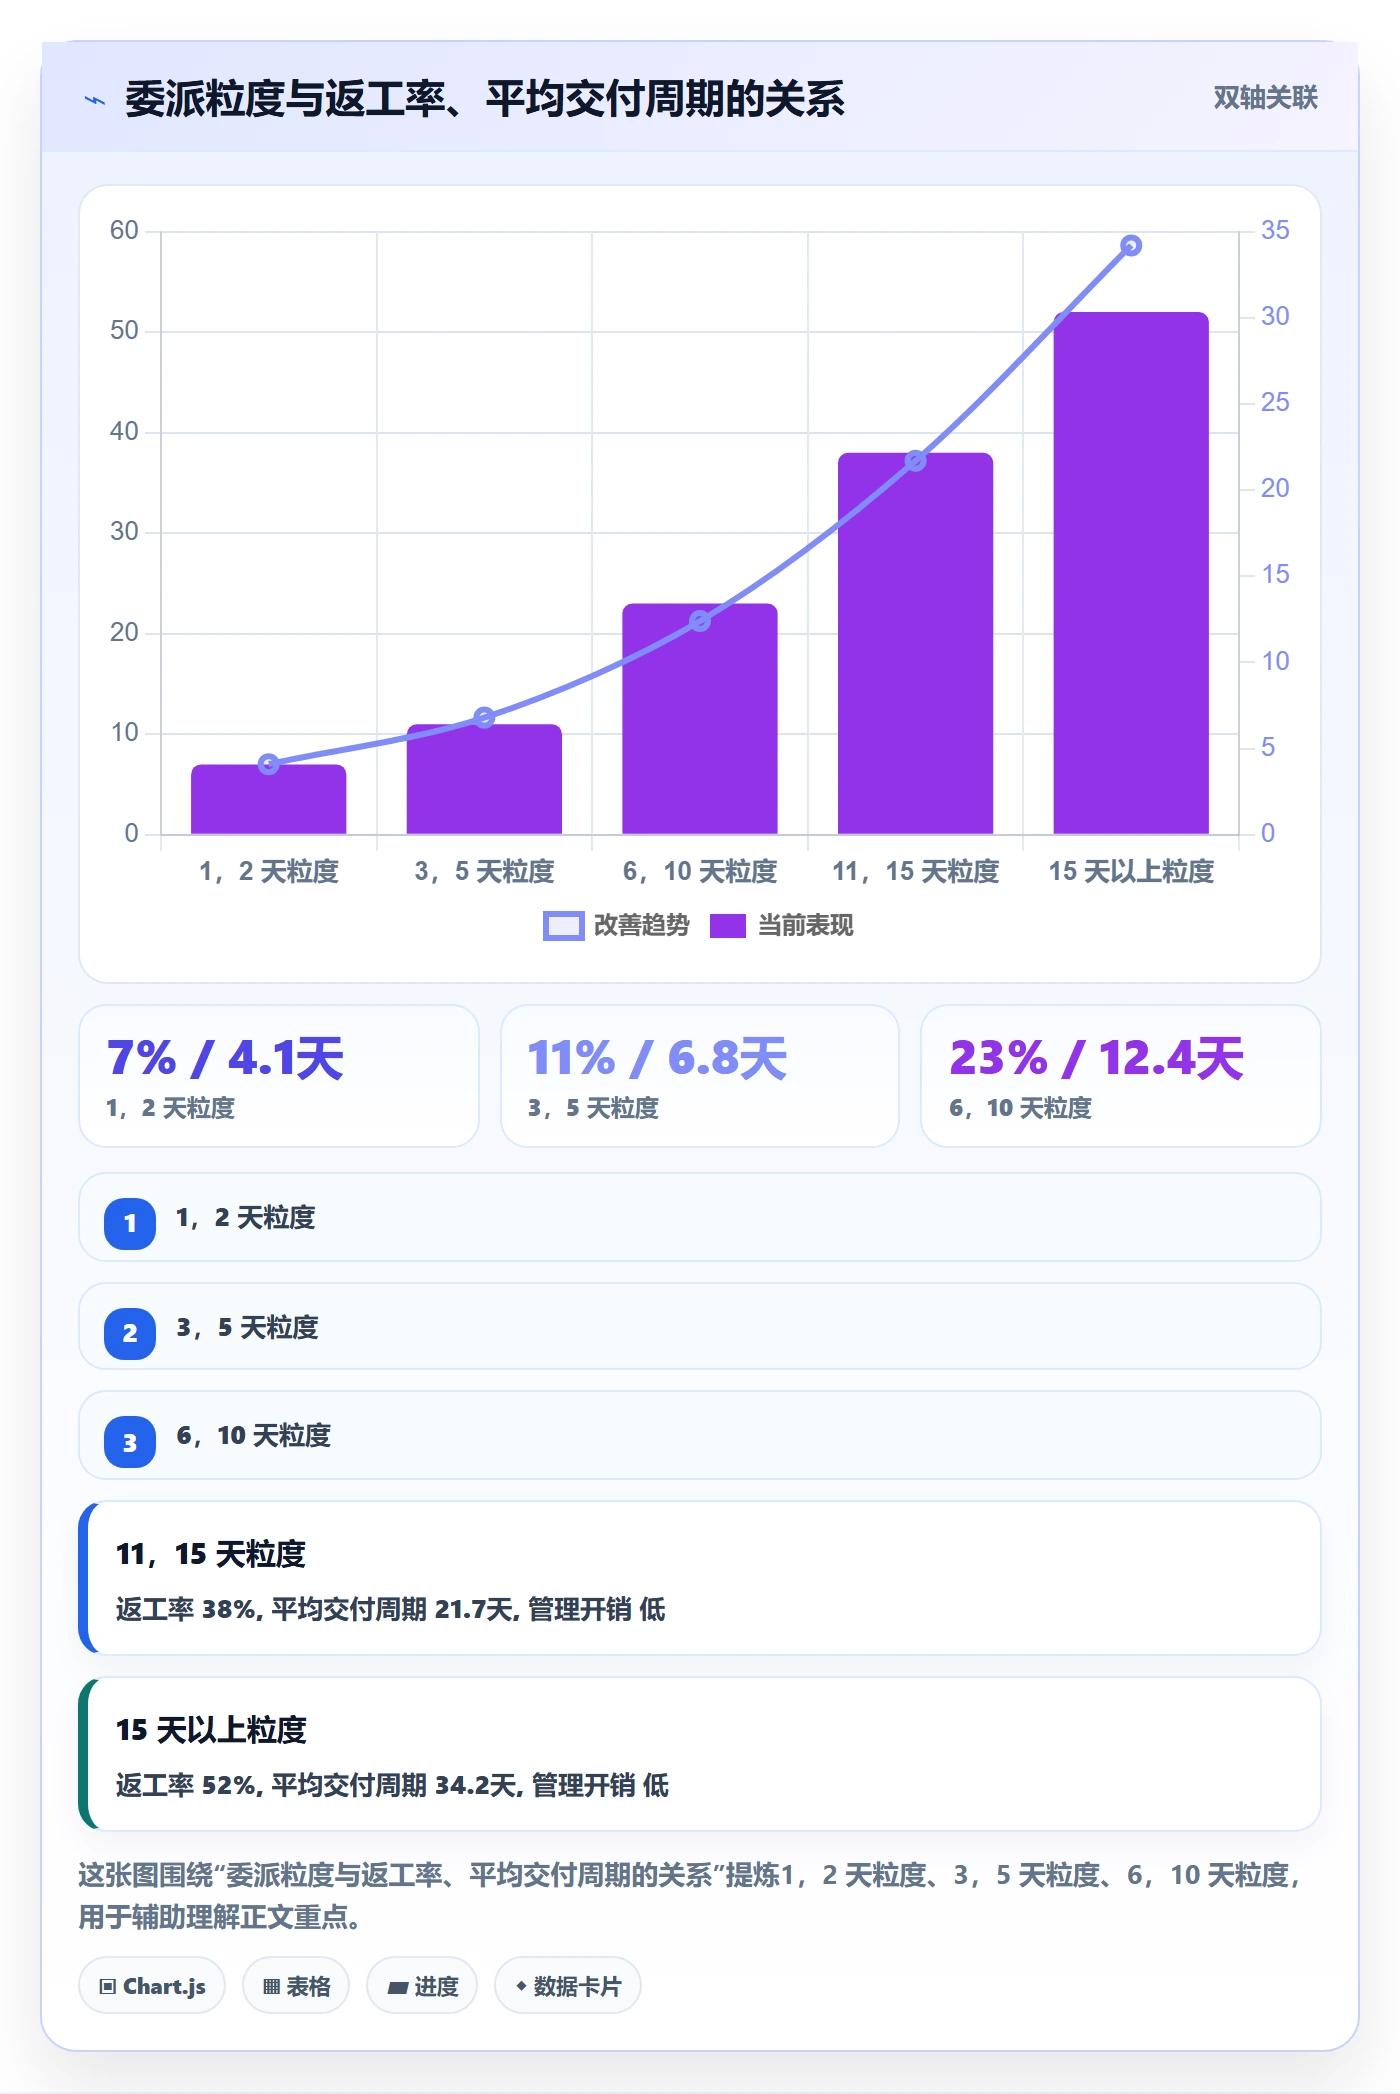
Task: Click the bar for 11，15 天粒度
Action: click(x=915, y=643)
